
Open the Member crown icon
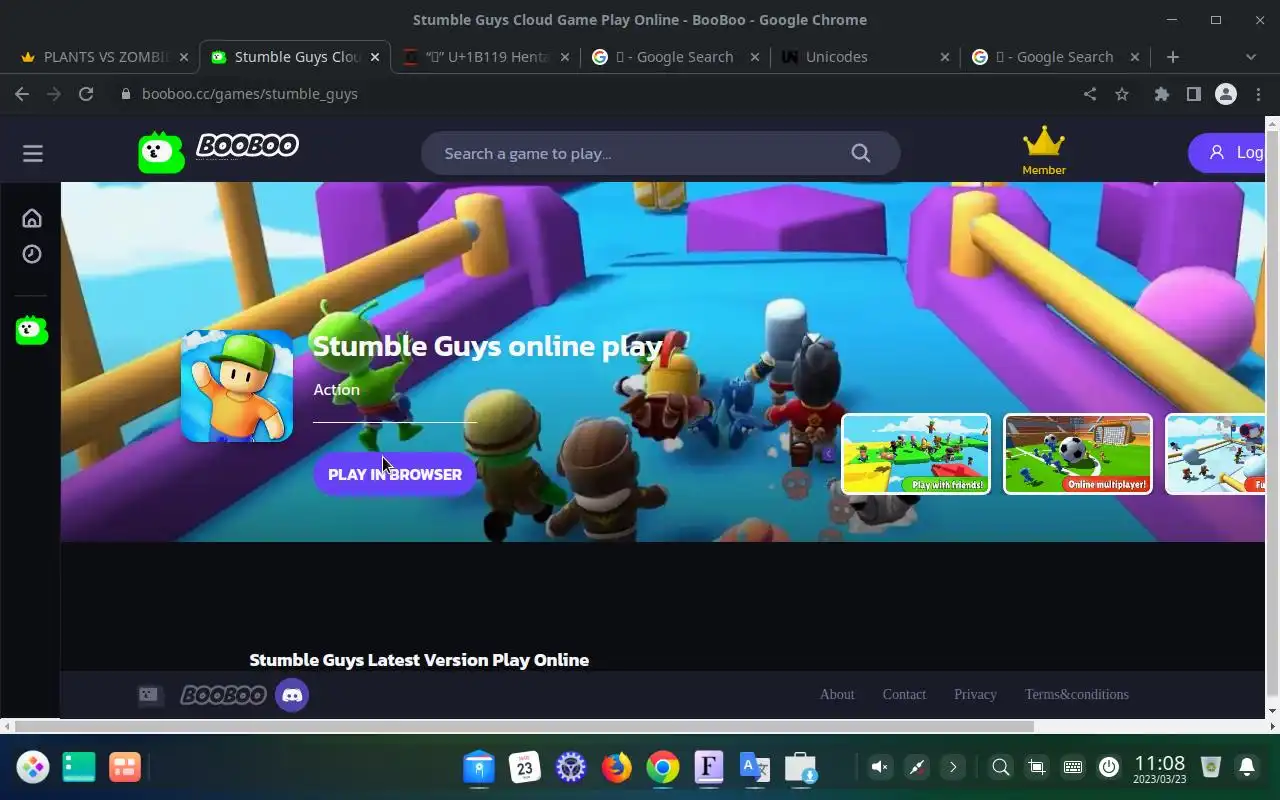(1044, 151)
